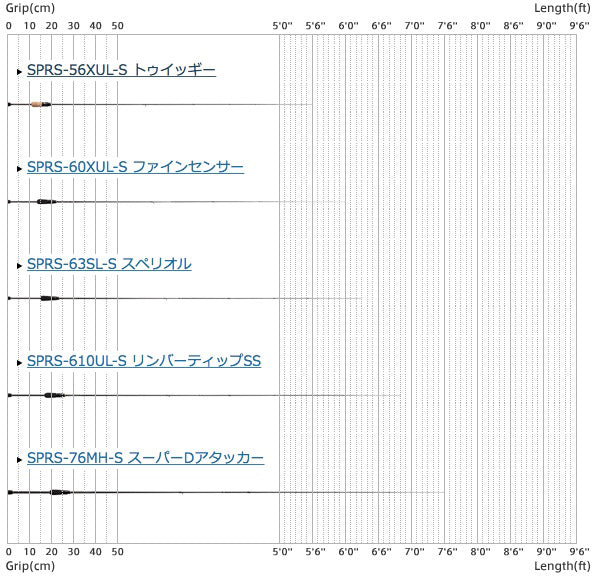599x579 pixels.
Task: Click the 9'6" mark on bottom length scale
Action: pos(579,552)
